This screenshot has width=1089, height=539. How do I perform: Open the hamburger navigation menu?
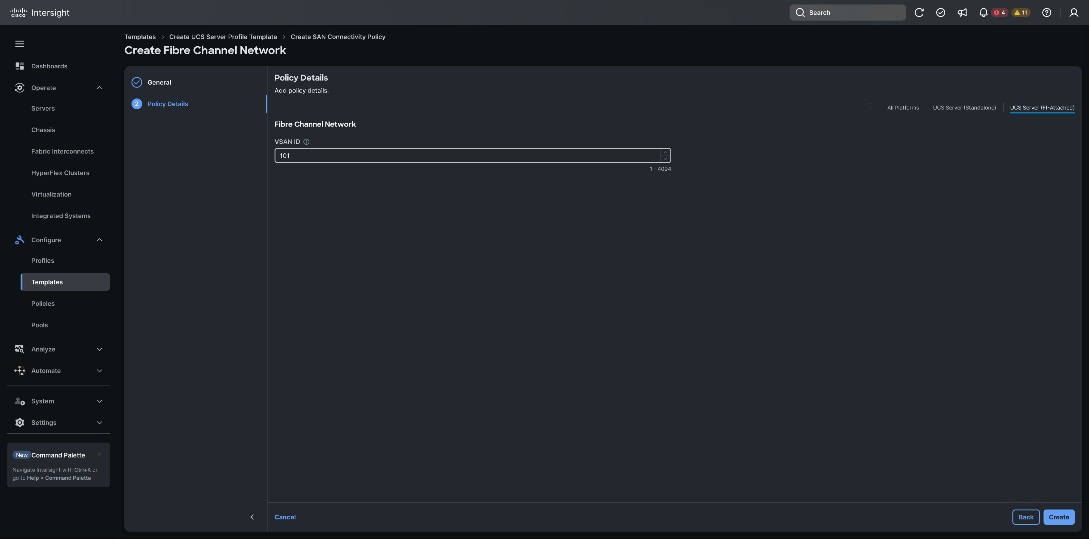19,44
